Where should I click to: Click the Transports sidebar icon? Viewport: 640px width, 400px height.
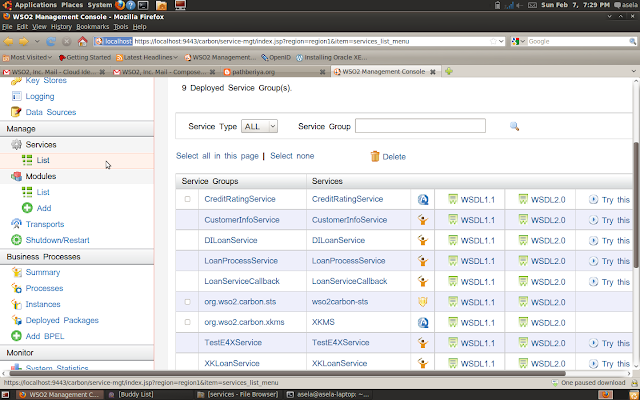click(16, 224)
